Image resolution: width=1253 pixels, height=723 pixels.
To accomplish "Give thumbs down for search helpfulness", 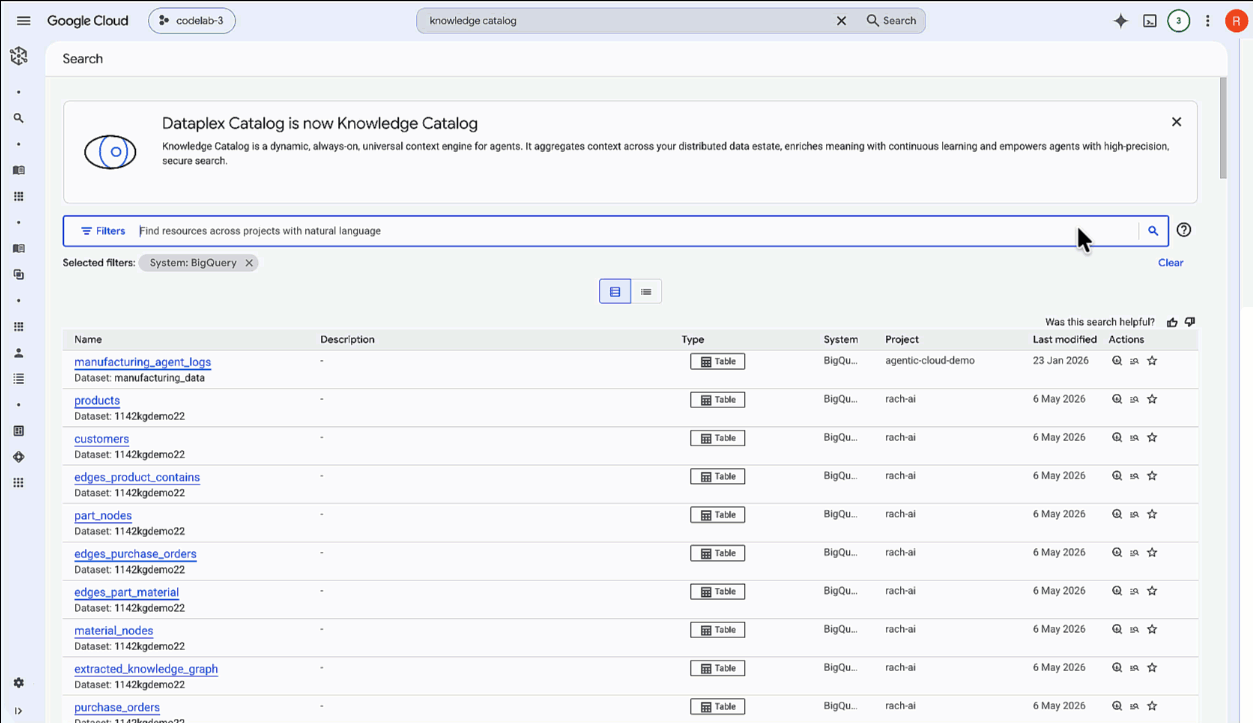I will (1190, 322).
